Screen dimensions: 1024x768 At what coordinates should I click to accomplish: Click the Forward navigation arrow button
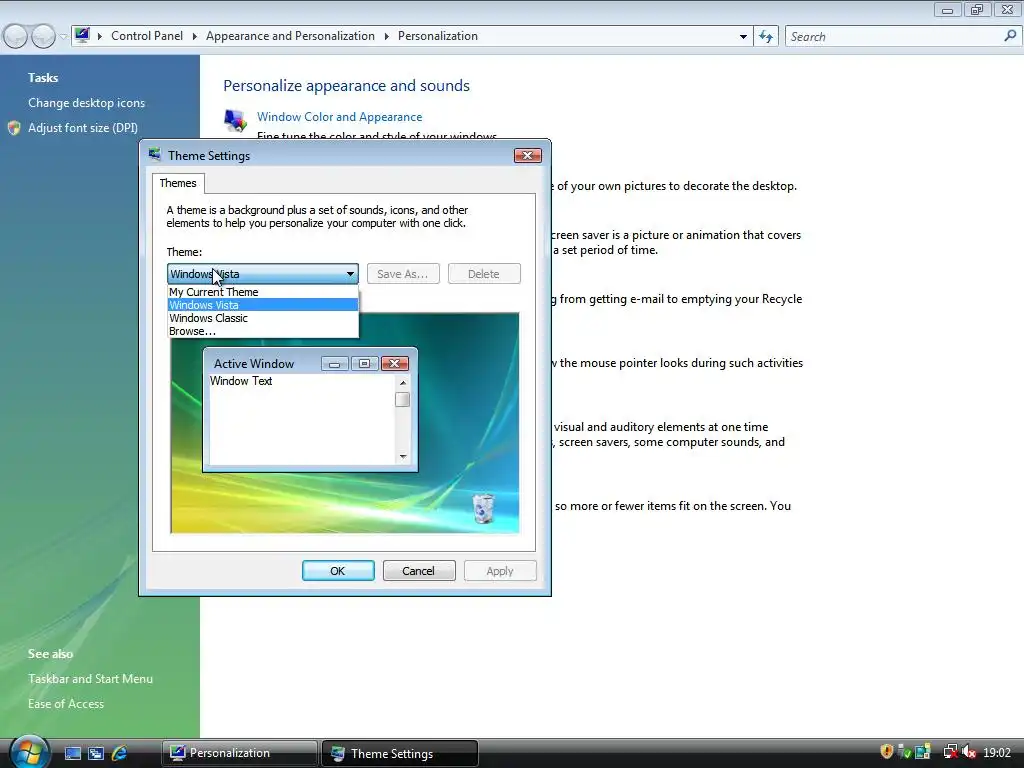coord(43,37)
